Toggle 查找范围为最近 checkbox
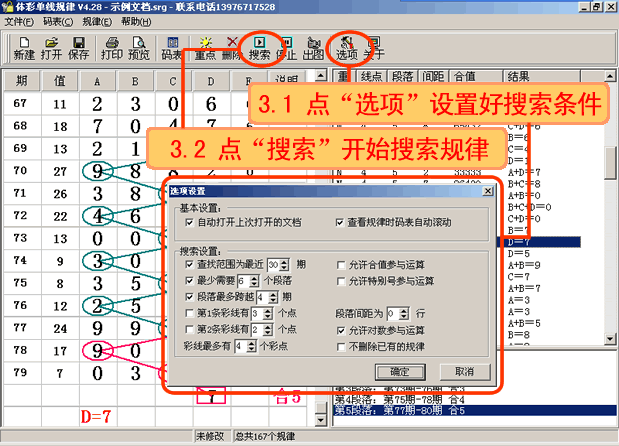The width and height of the screenshot is (619, 446). [x=189, y=264]
